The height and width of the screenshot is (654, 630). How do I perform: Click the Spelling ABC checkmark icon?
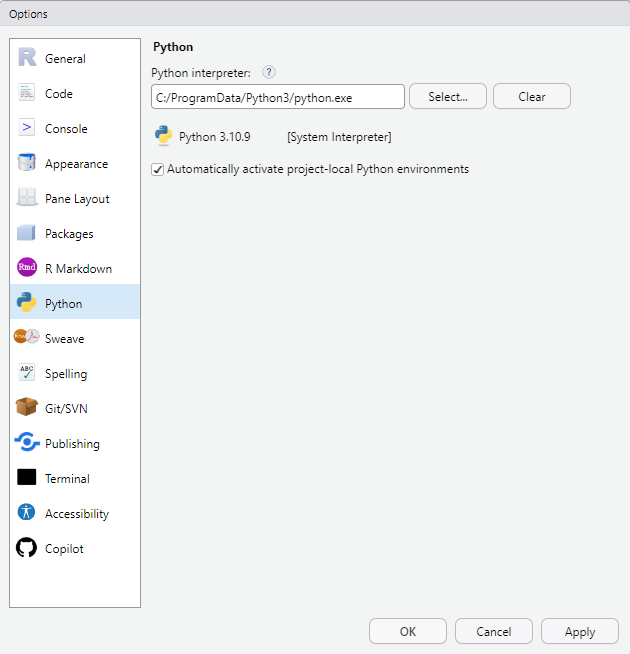27,372
